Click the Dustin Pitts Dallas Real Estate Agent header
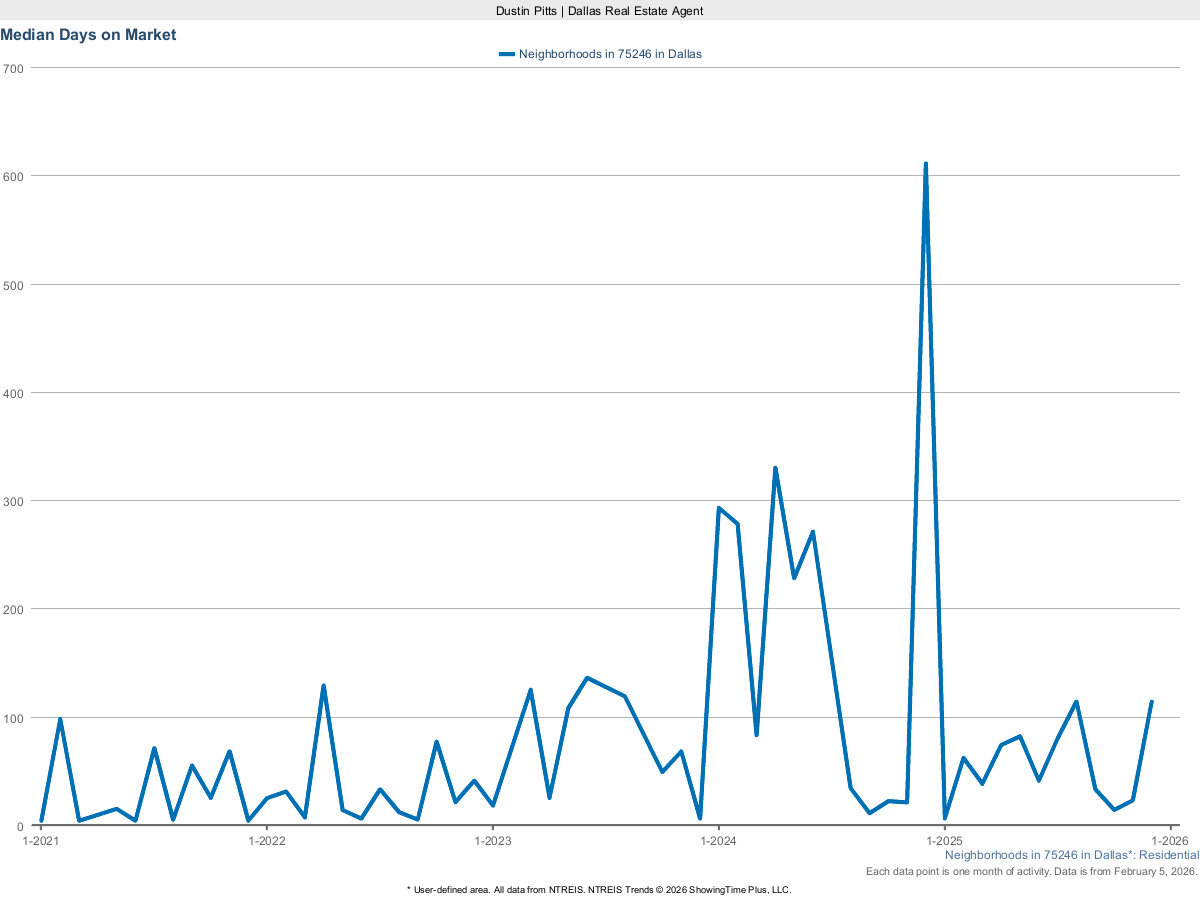 [600, 10]
